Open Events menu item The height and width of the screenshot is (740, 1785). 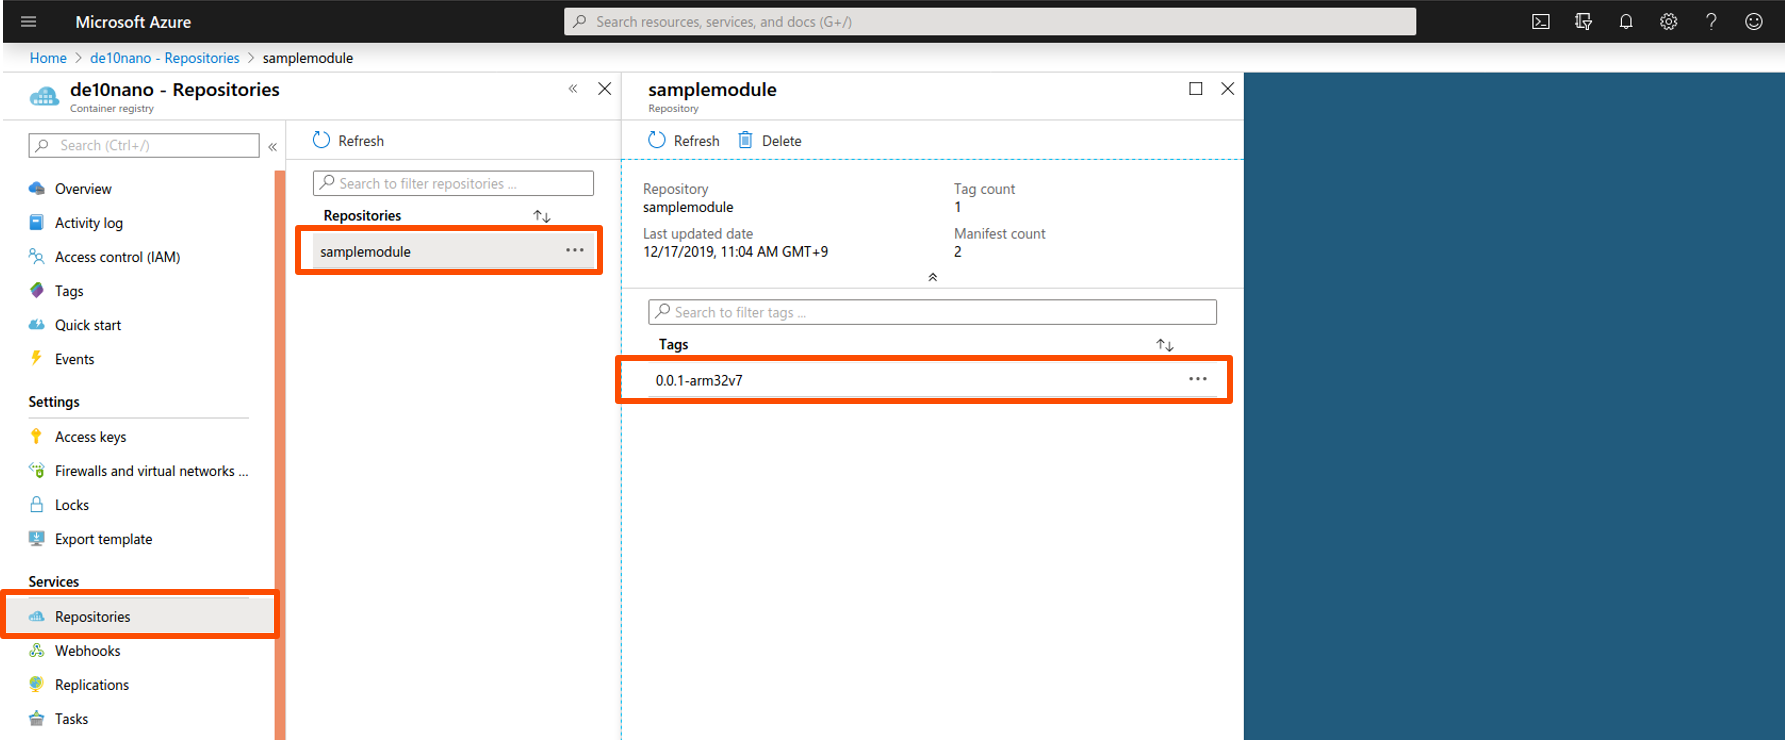[74, 358]
